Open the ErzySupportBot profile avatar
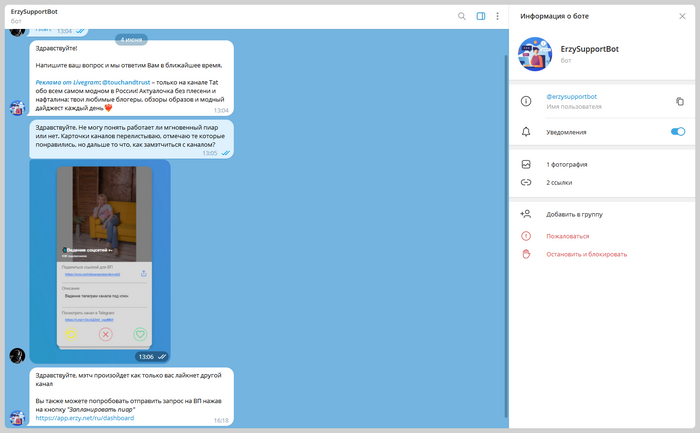 tap(535, 54)
